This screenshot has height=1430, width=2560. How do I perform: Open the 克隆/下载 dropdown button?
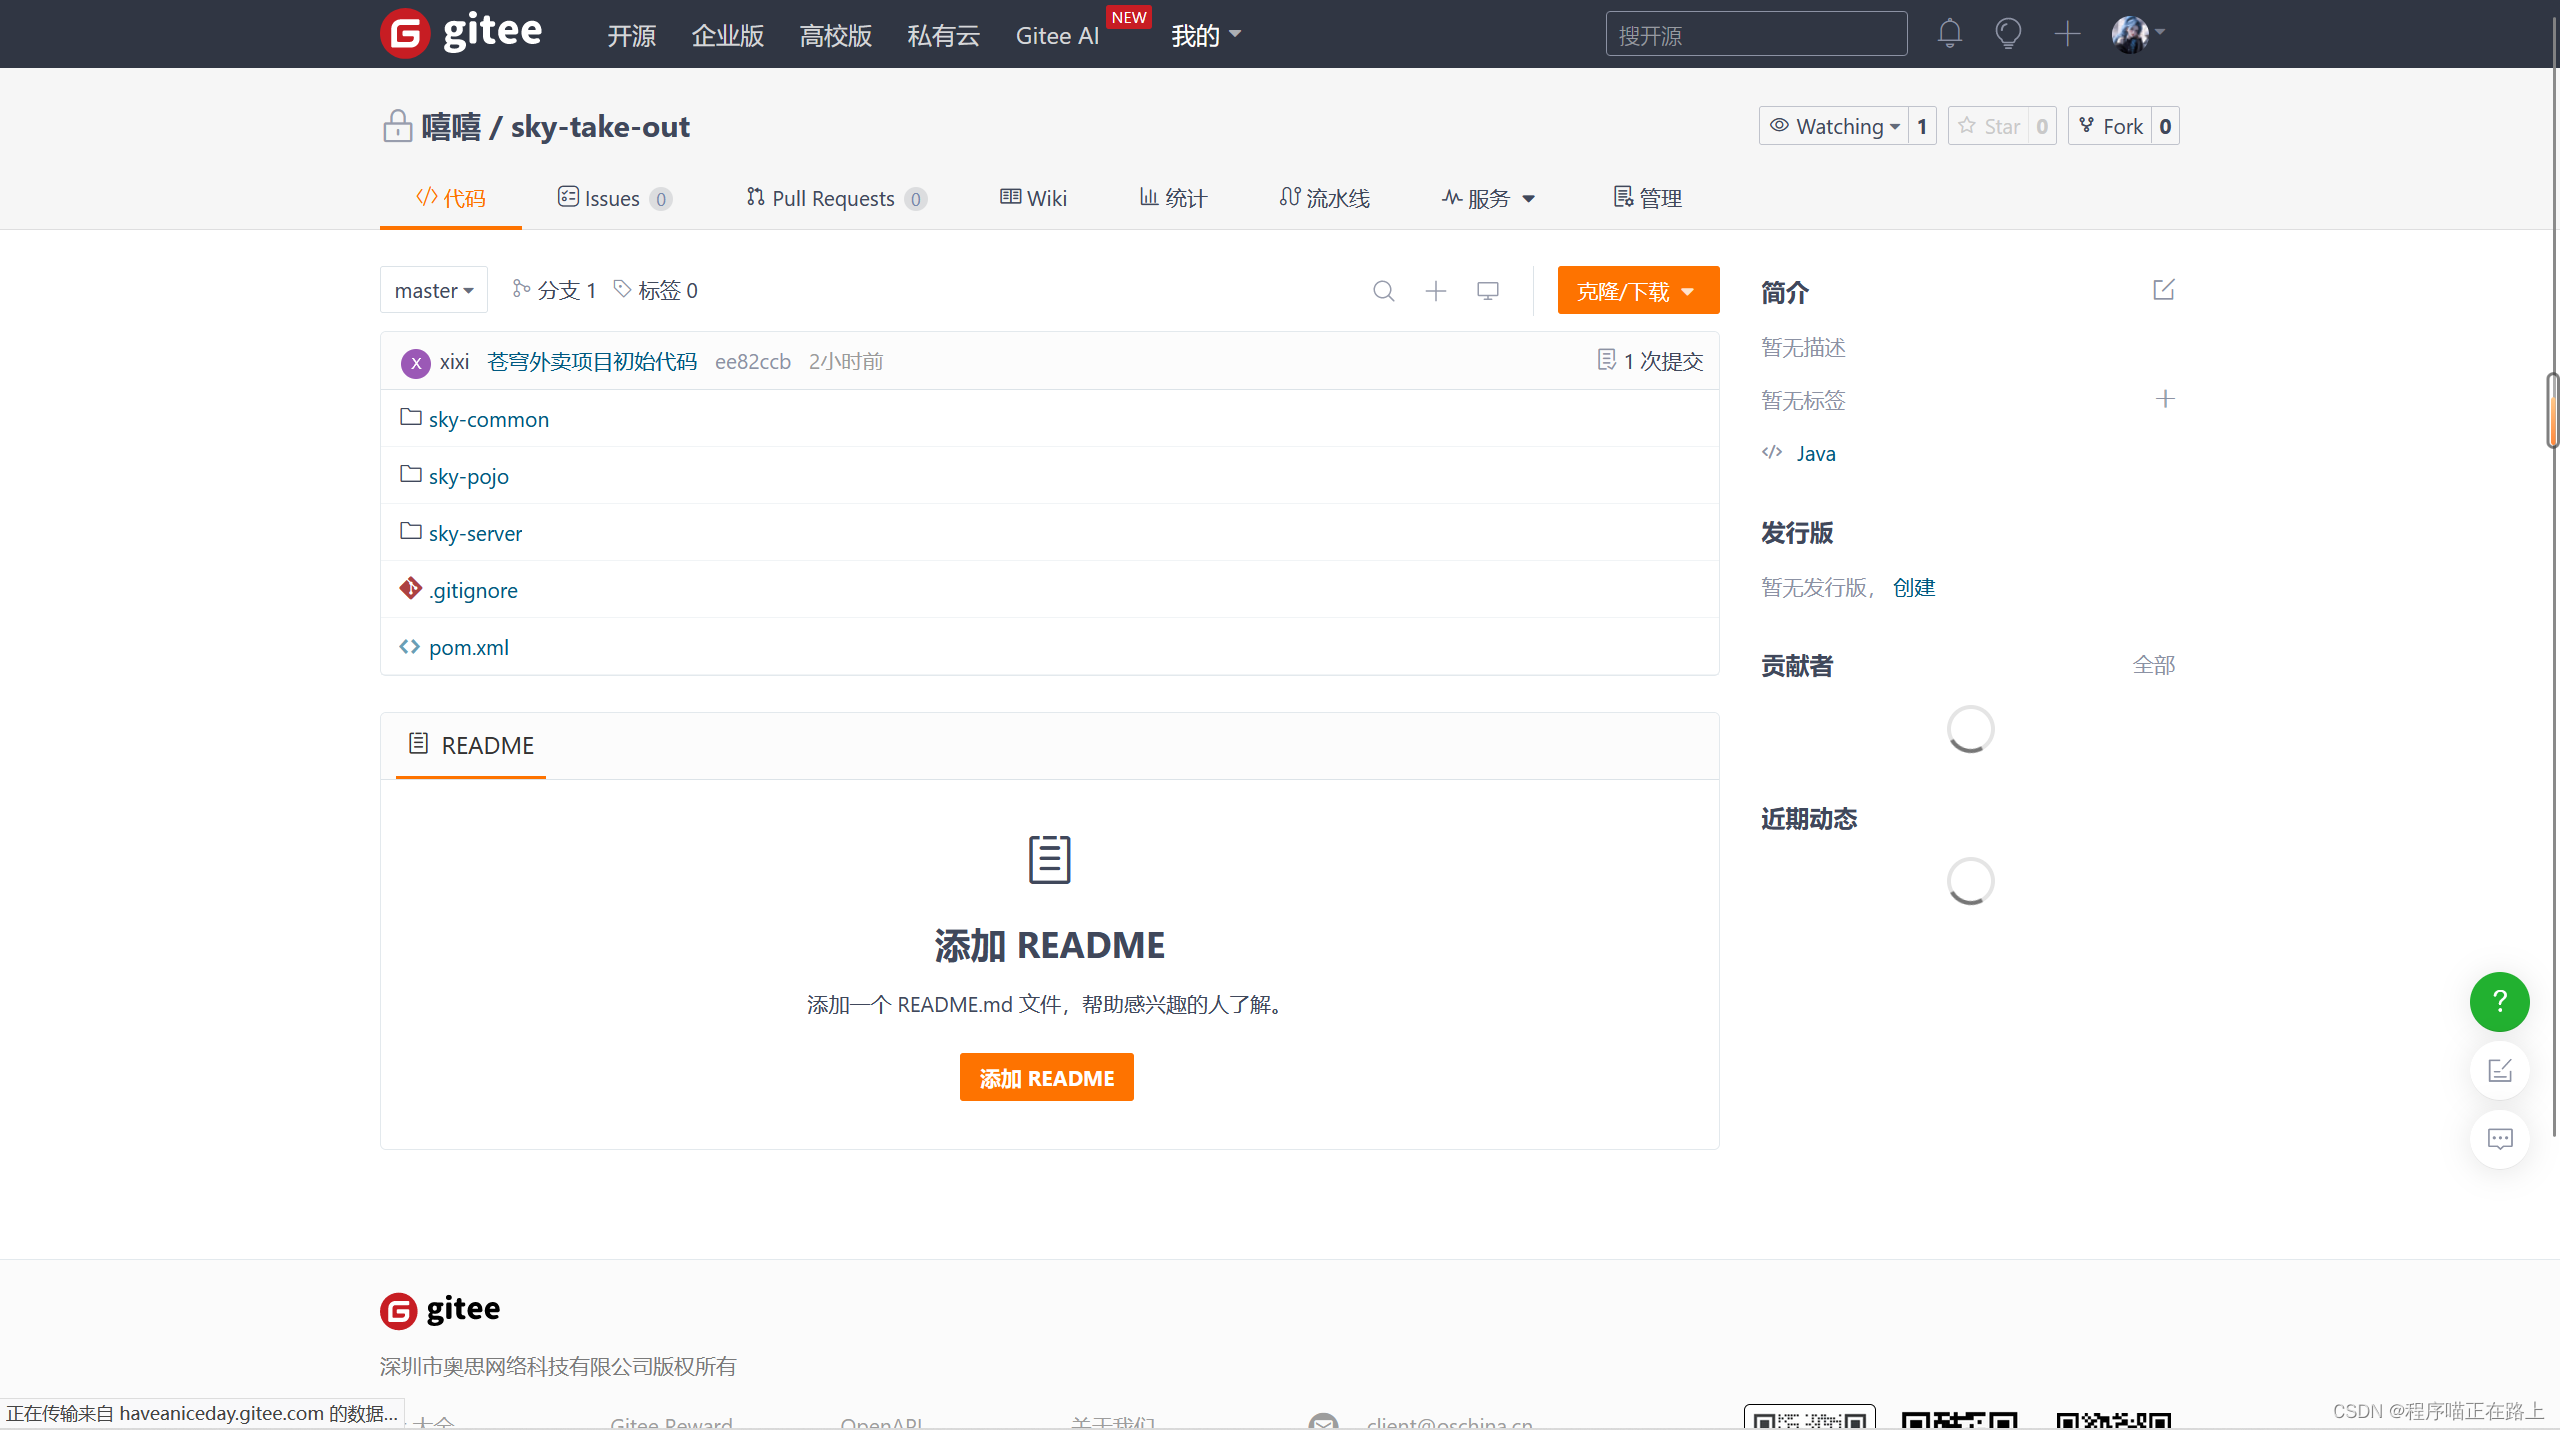[1638, 290]
